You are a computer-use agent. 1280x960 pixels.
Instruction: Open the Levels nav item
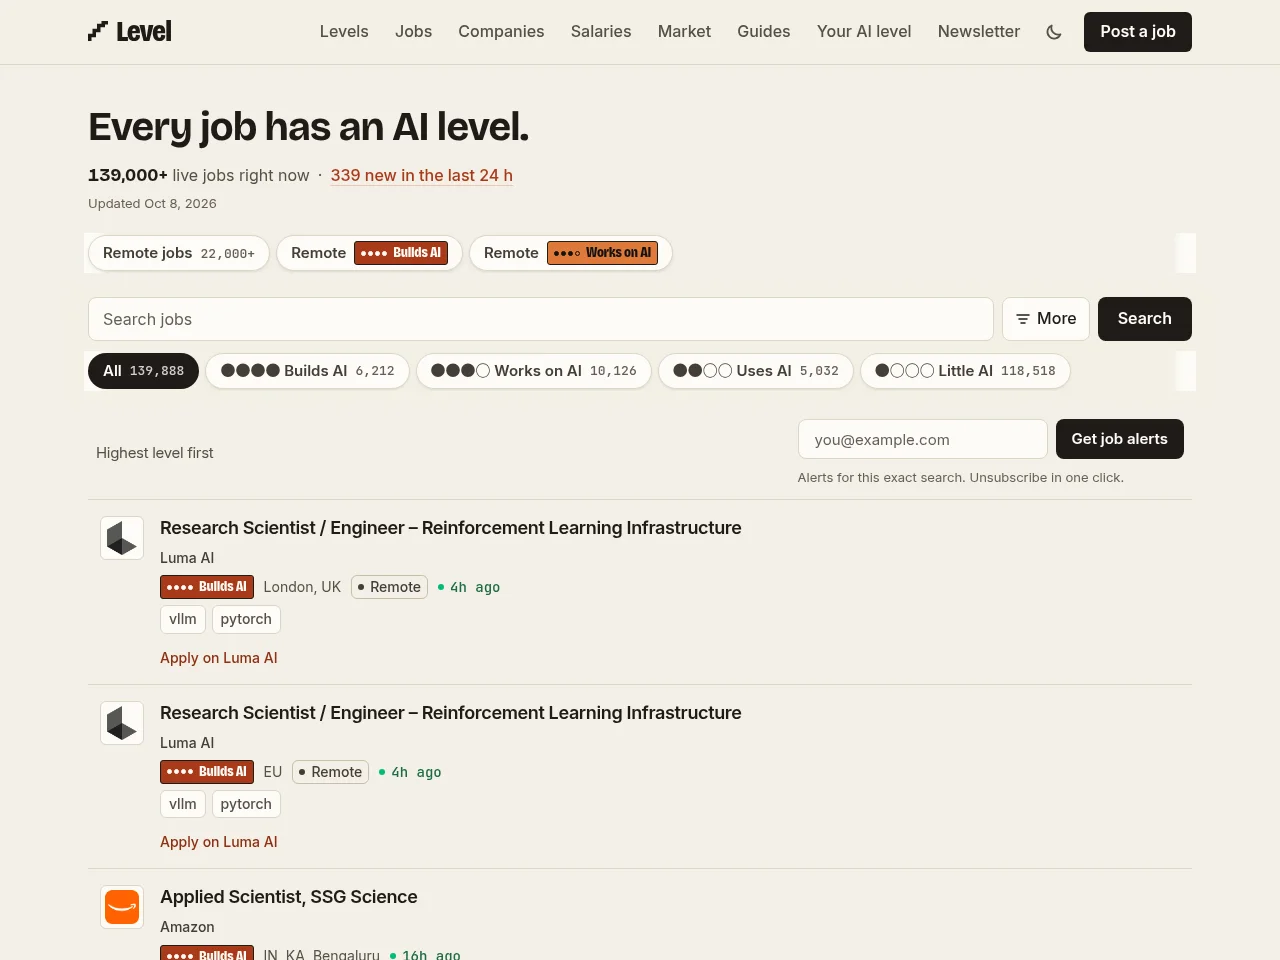(x=344, y=32)
